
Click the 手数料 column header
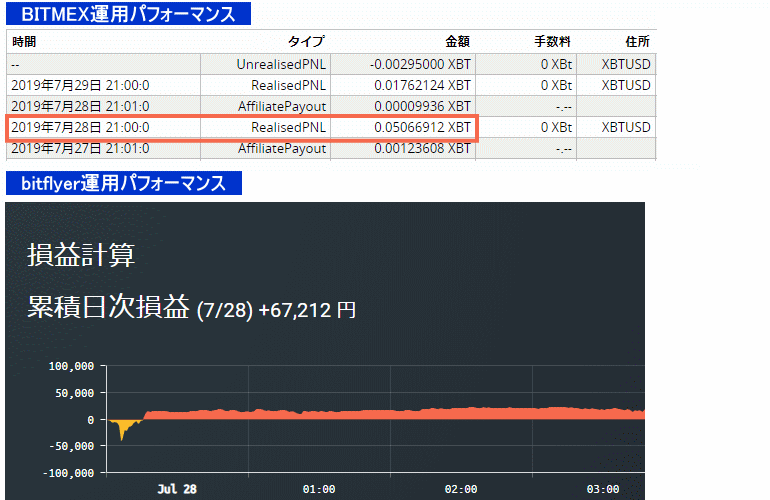(x=552, y=42)
